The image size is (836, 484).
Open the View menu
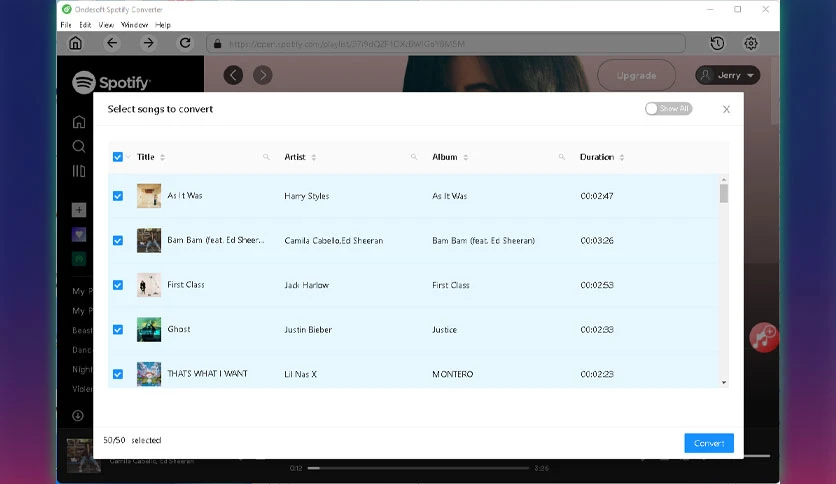pyautogui.click(x=106, y=25)
